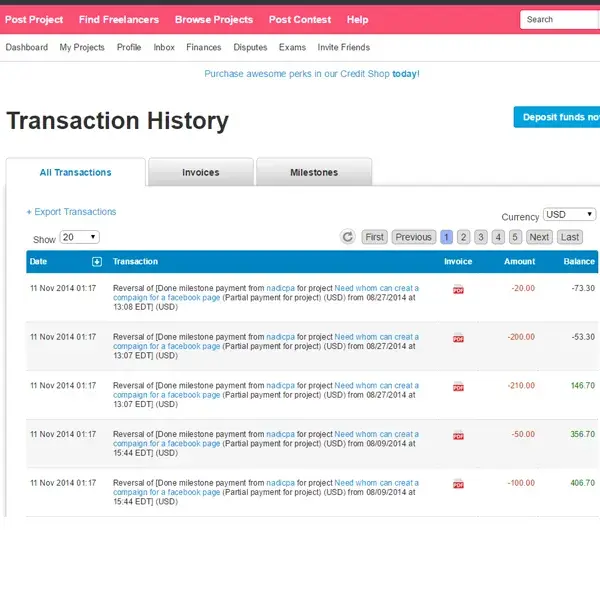Jump to page 3 of transactions
600x600 pixels.
point(481,237)
